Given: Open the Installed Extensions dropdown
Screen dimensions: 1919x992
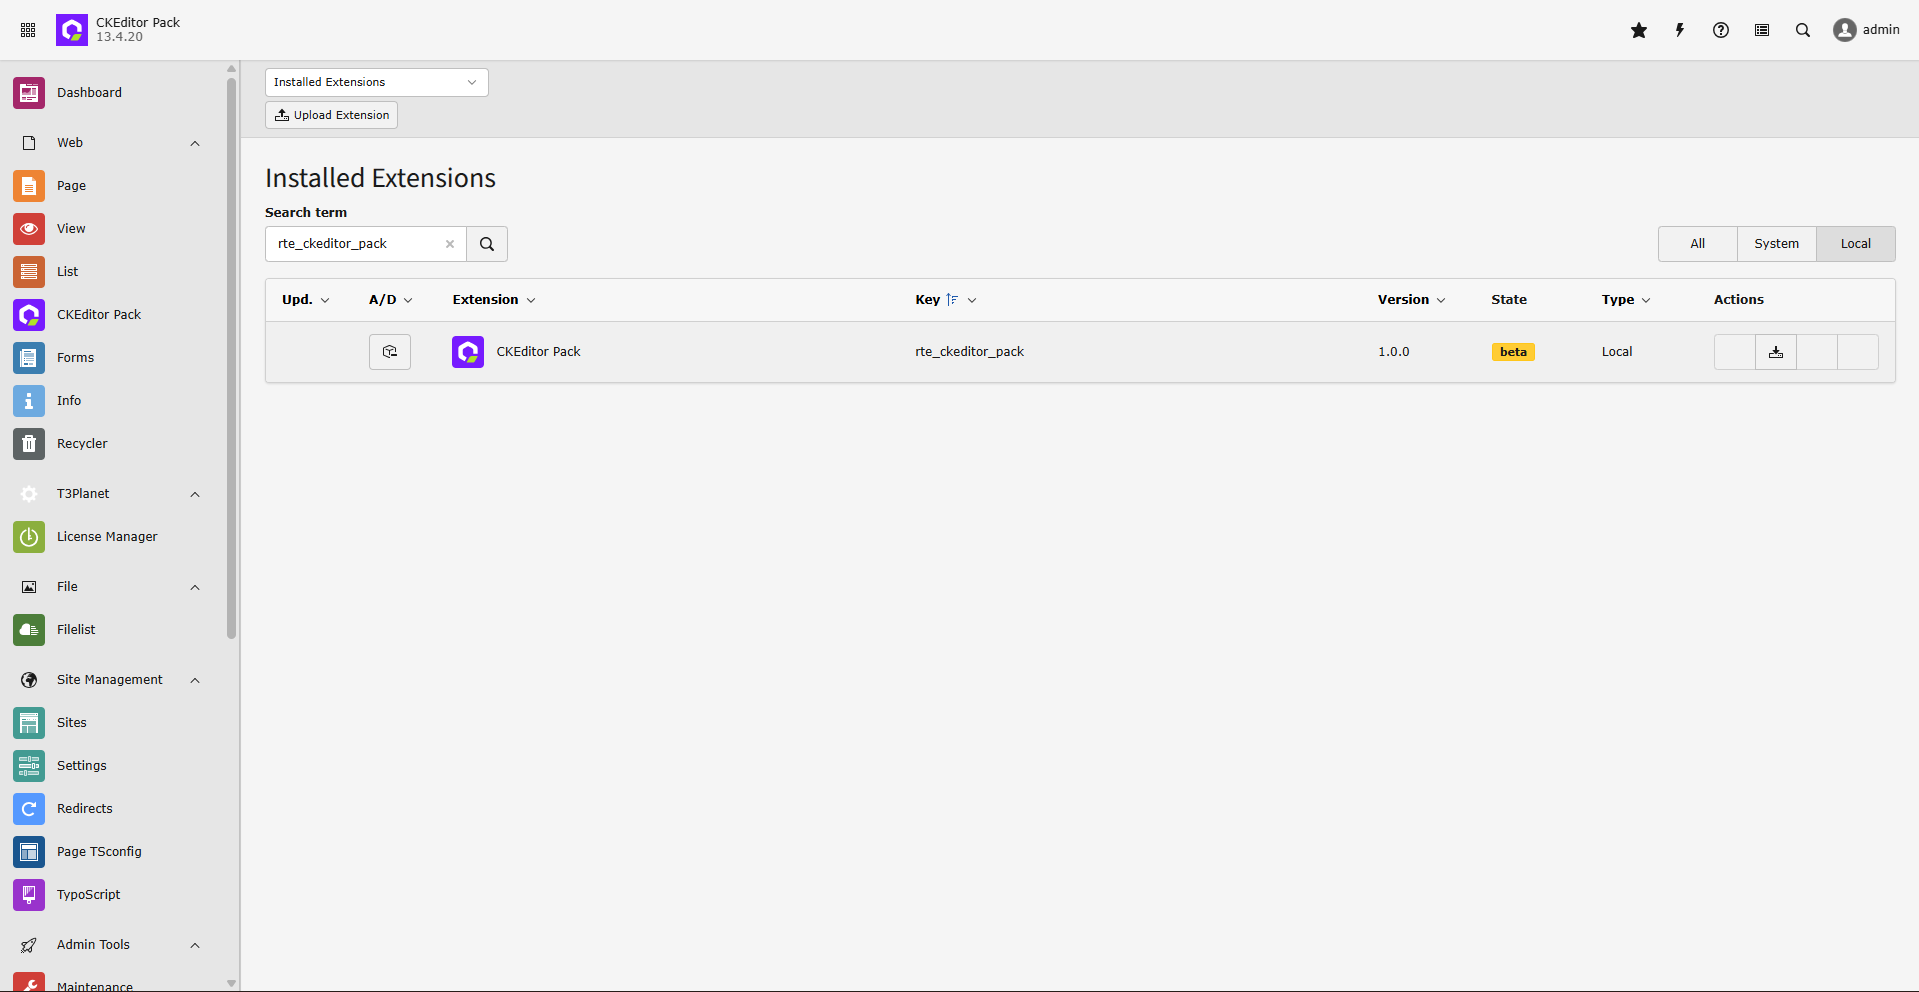Looking at the screenshot, I should click(376, 82).
